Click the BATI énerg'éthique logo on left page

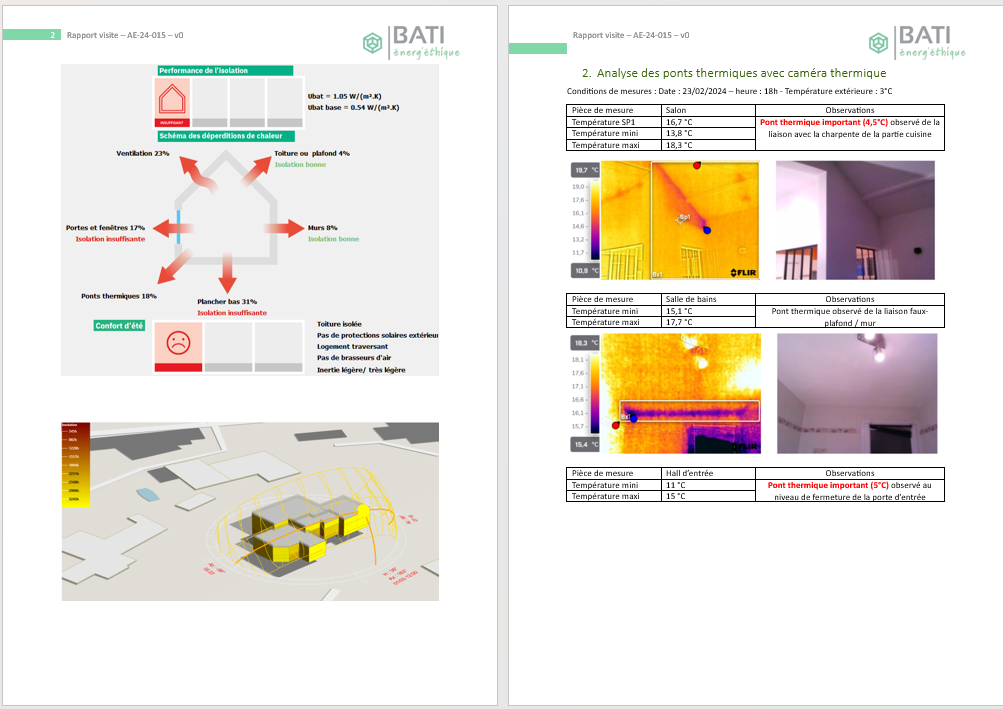[411, 42]
